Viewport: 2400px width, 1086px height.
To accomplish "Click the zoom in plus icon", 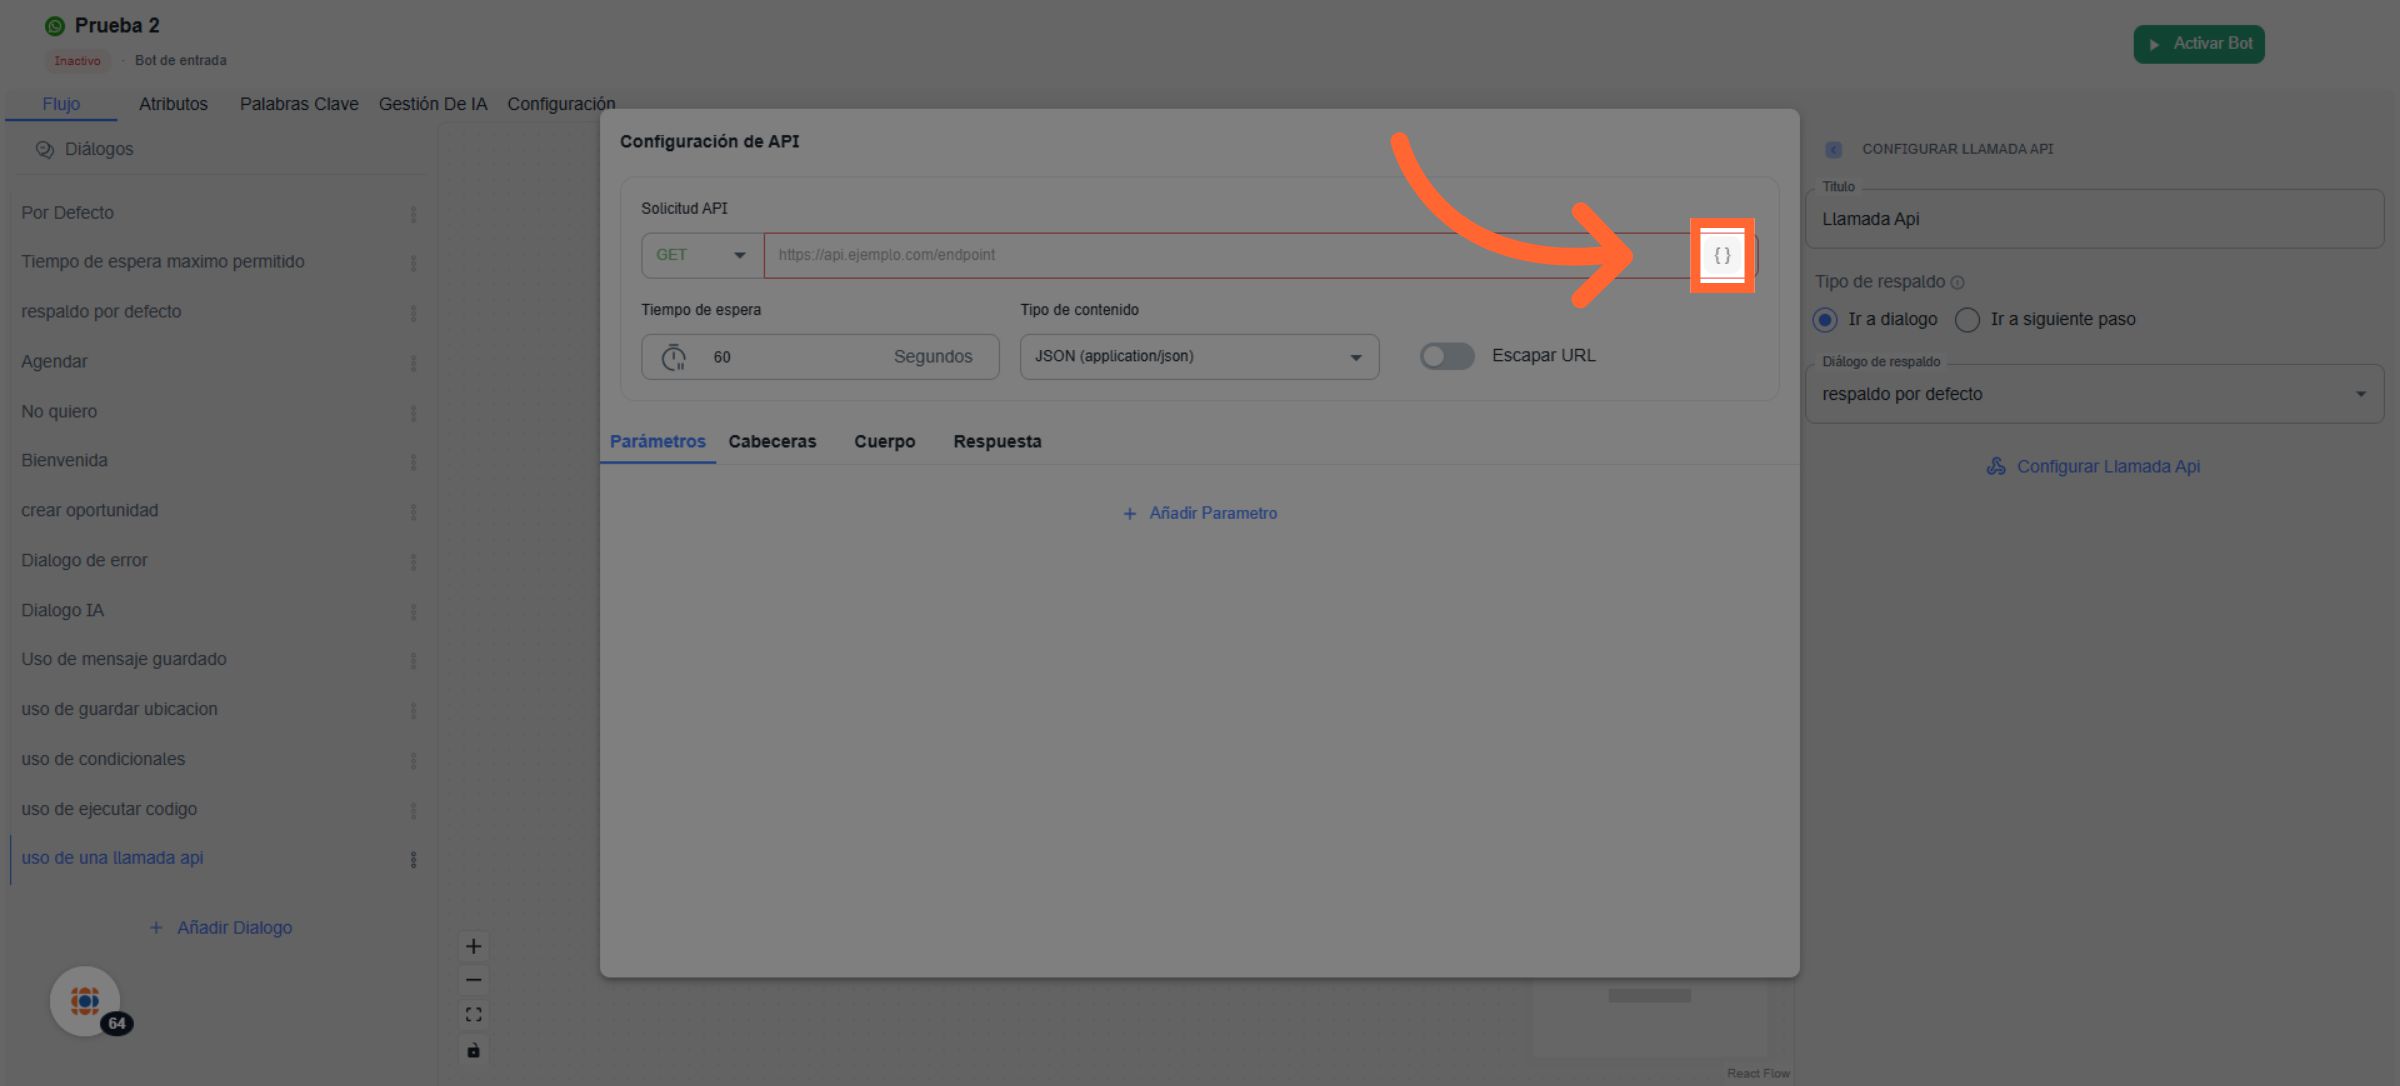I will coord(474,946).
